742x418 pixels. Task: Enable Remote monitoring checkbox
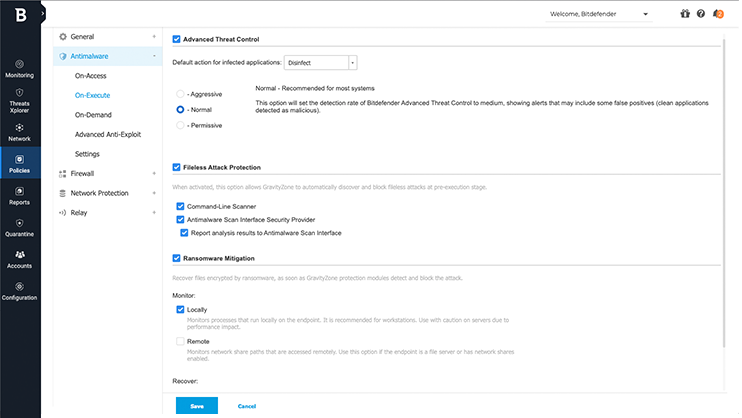180,341
